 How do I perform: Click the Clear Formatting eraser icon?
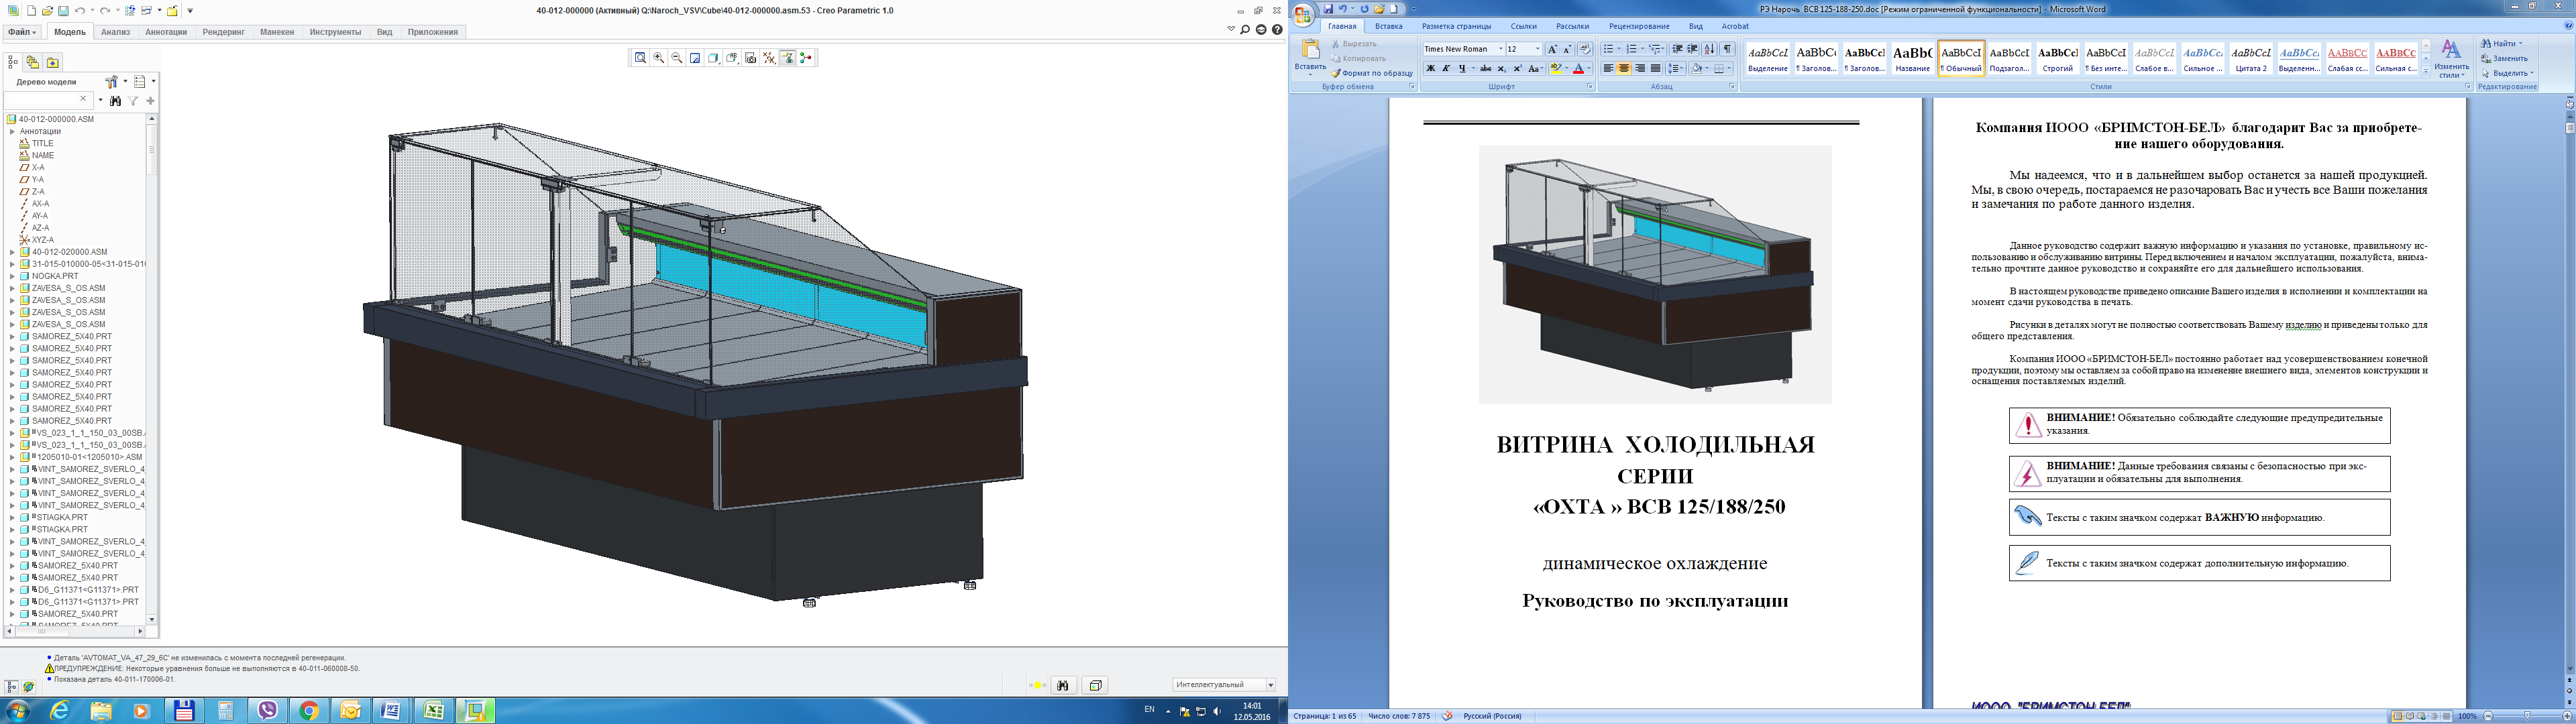click(x=1586, y=49)
